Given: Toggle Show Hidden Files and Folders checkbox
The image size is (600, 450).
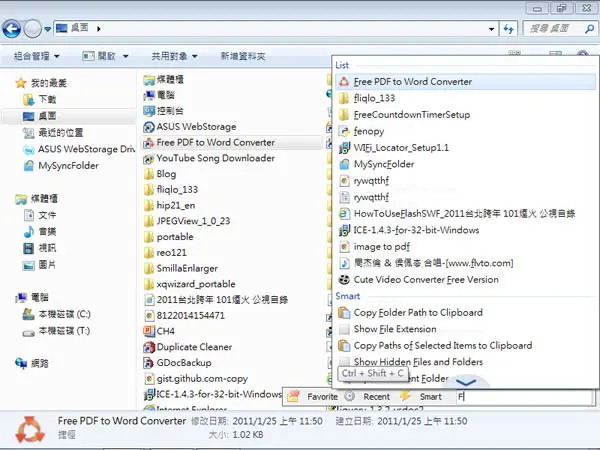Looking at the screenshot, I should pos(344,362).
